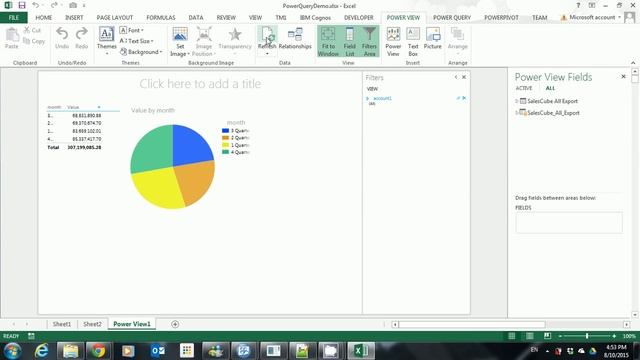
Task: Switch to the FORMULAS tab
Action: (161, 18)
